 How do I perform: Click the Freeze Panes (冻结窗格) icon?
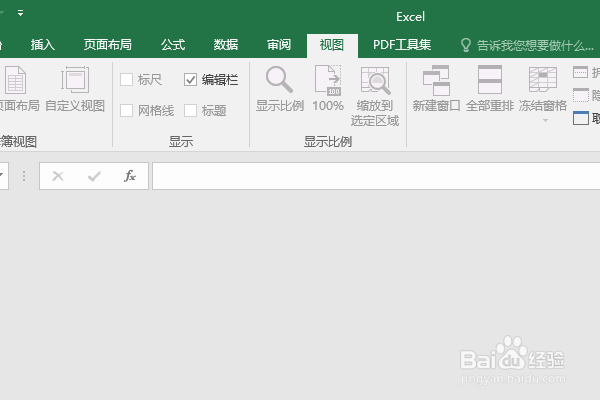click(543, 80)
